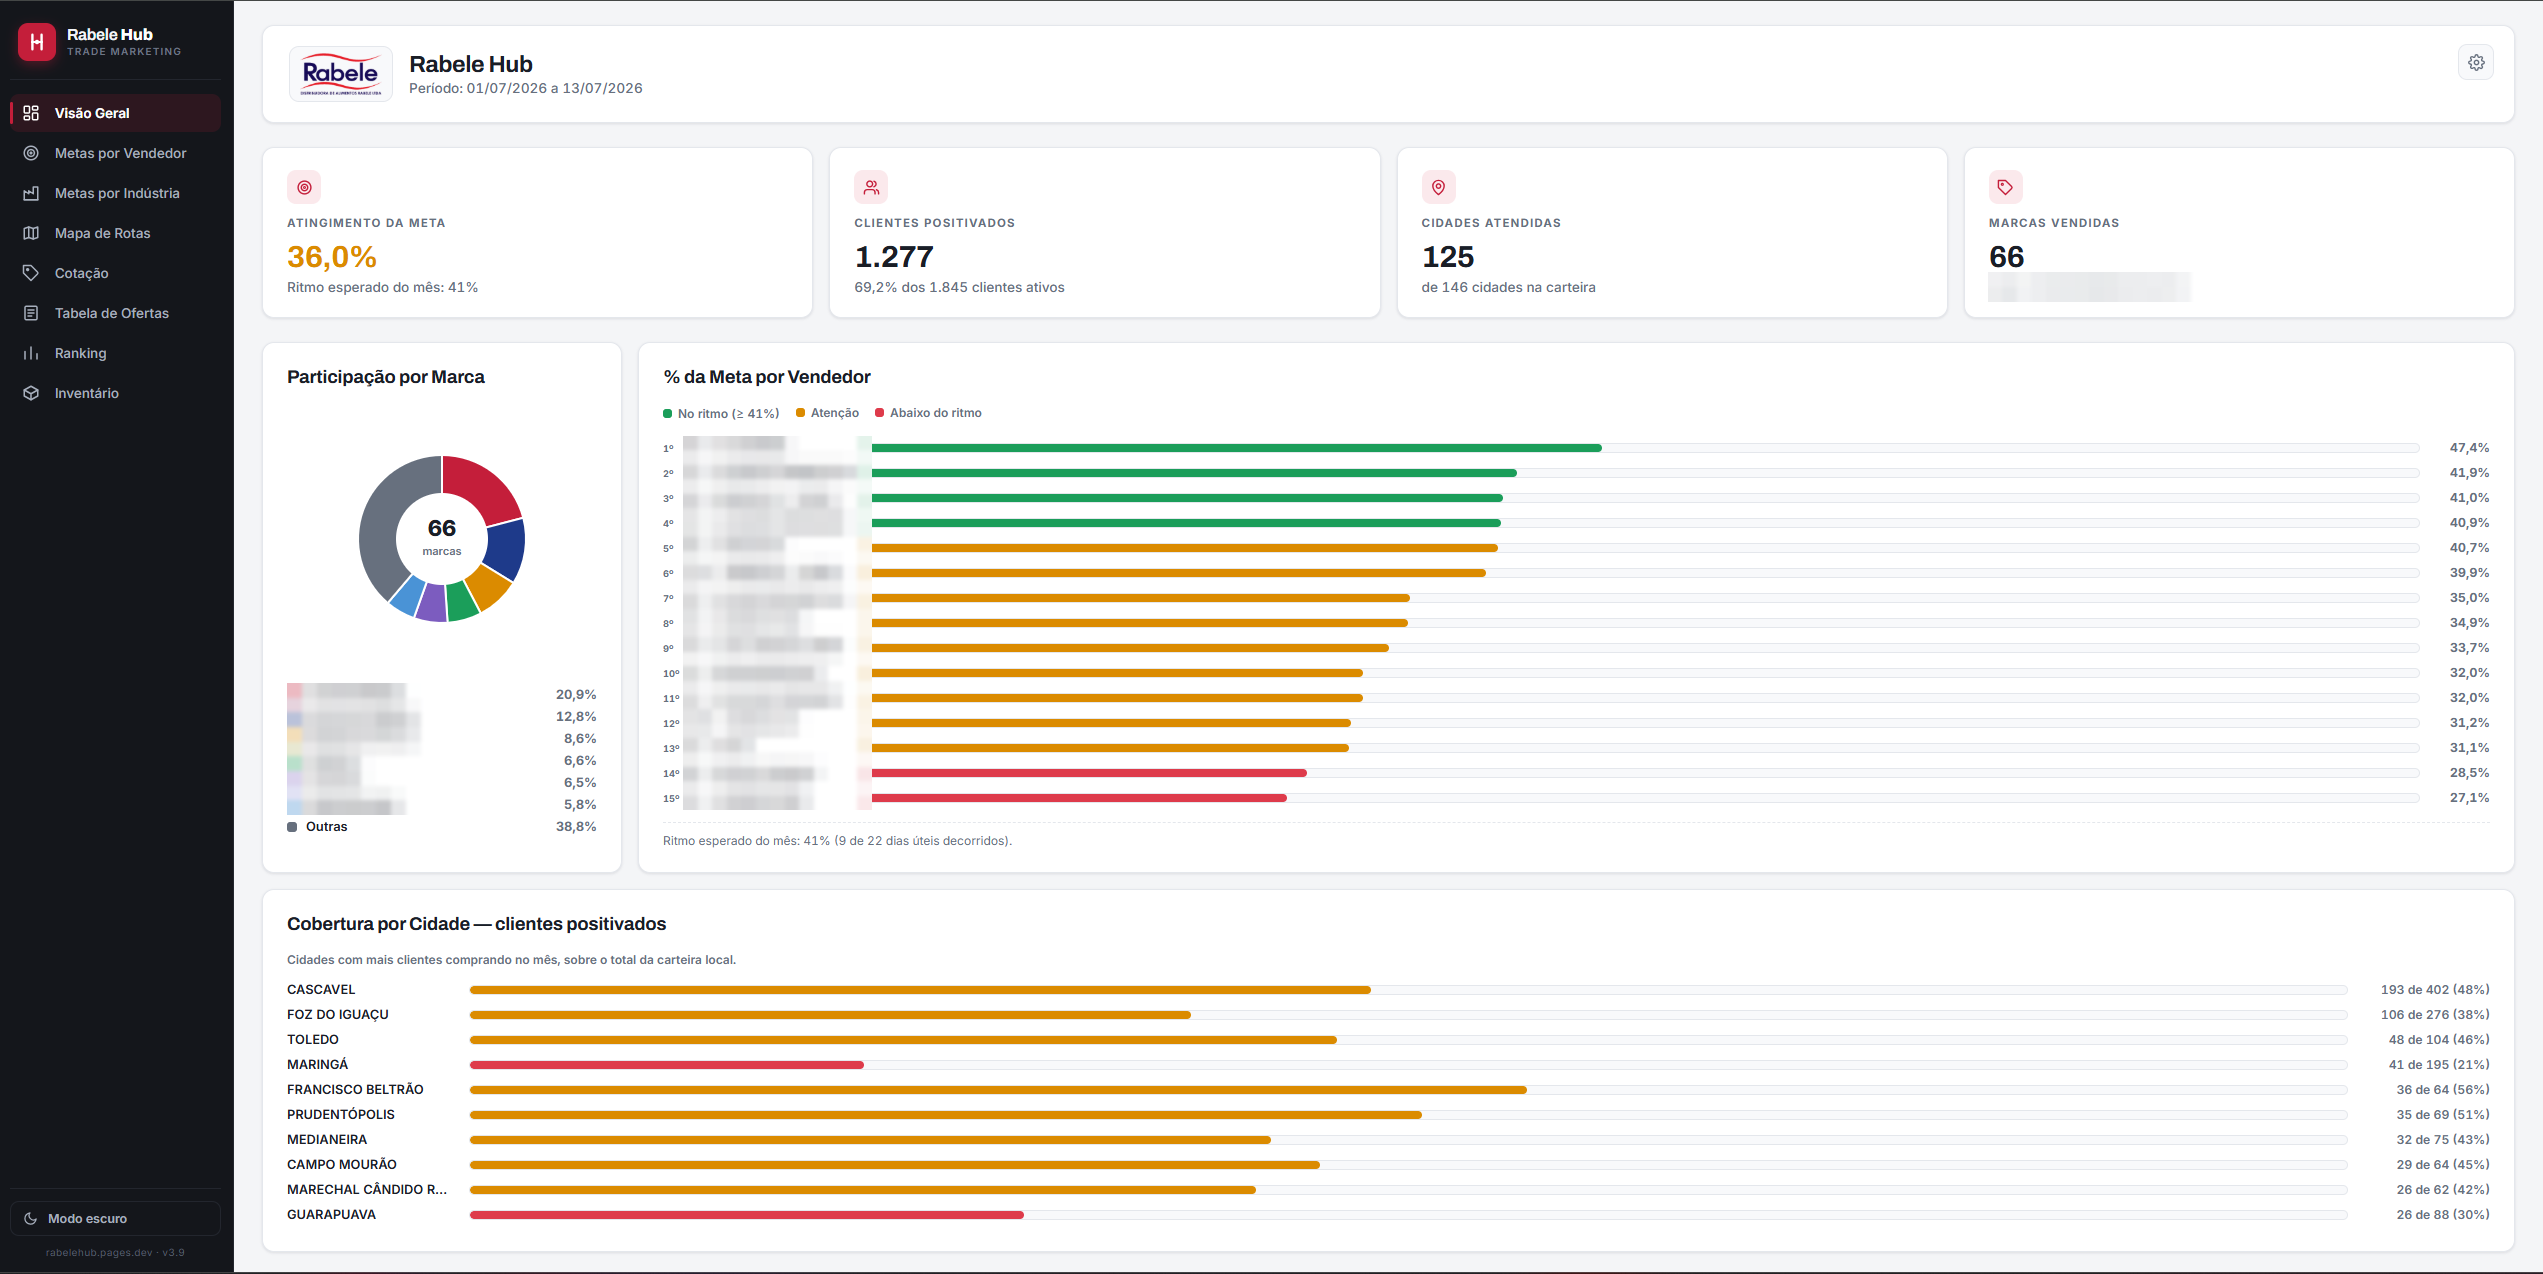Click the MARINGÁ red coverage bar
This screenshot has width=2543, height=1274.
[667, 1065]
